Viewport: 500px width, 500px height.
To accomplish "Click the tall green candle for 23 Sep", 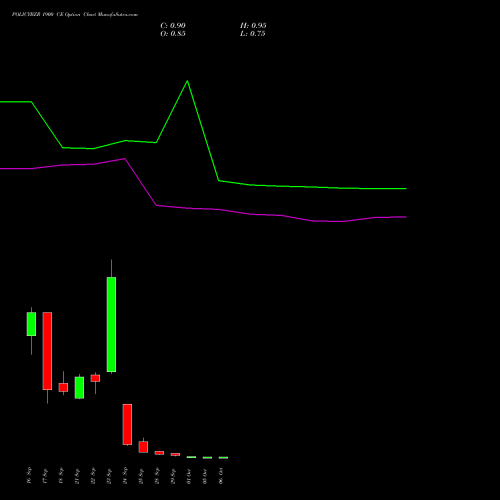I will coord(111,324).
